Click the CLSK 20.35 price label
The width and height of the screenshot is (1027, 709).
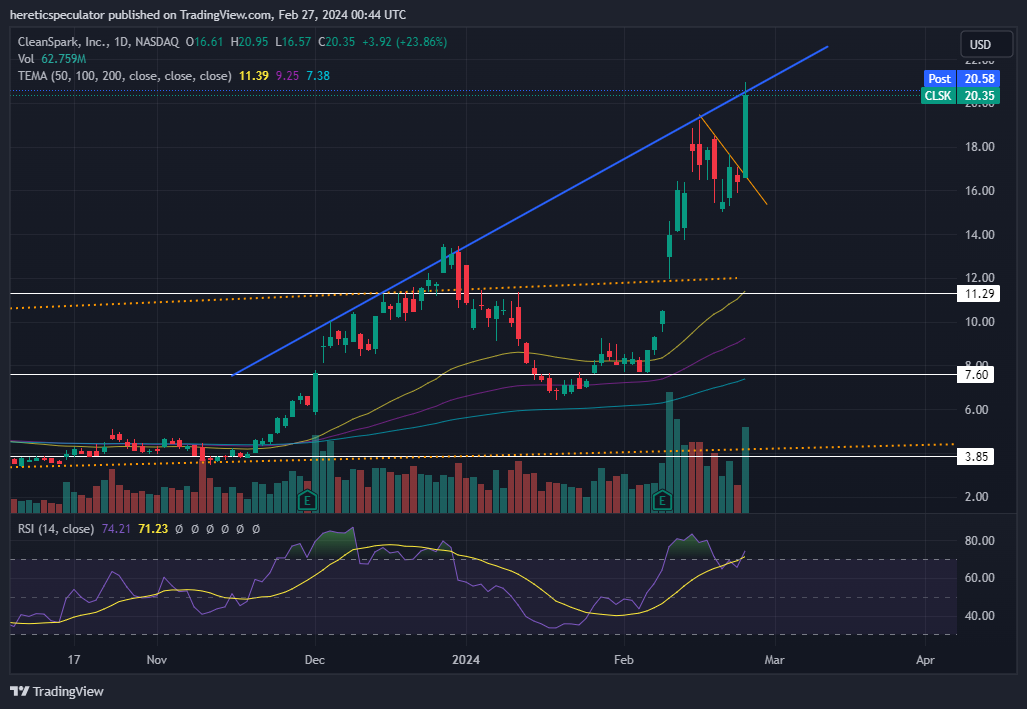[960, 96]
